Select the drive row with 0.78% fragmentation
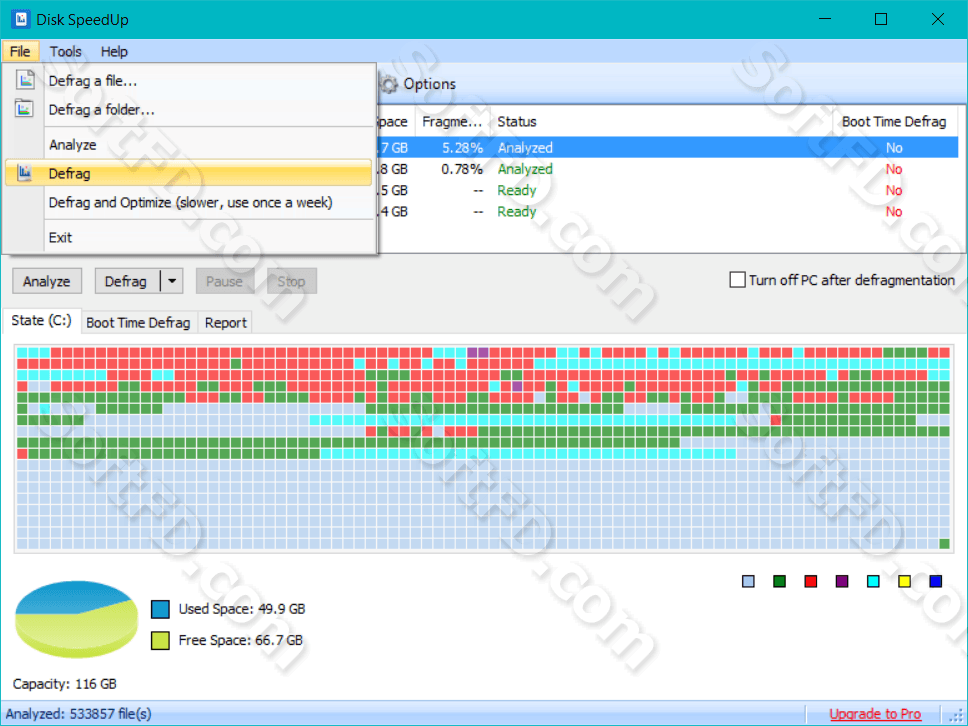The image size is (968, 726). click(x=667, y=169)
